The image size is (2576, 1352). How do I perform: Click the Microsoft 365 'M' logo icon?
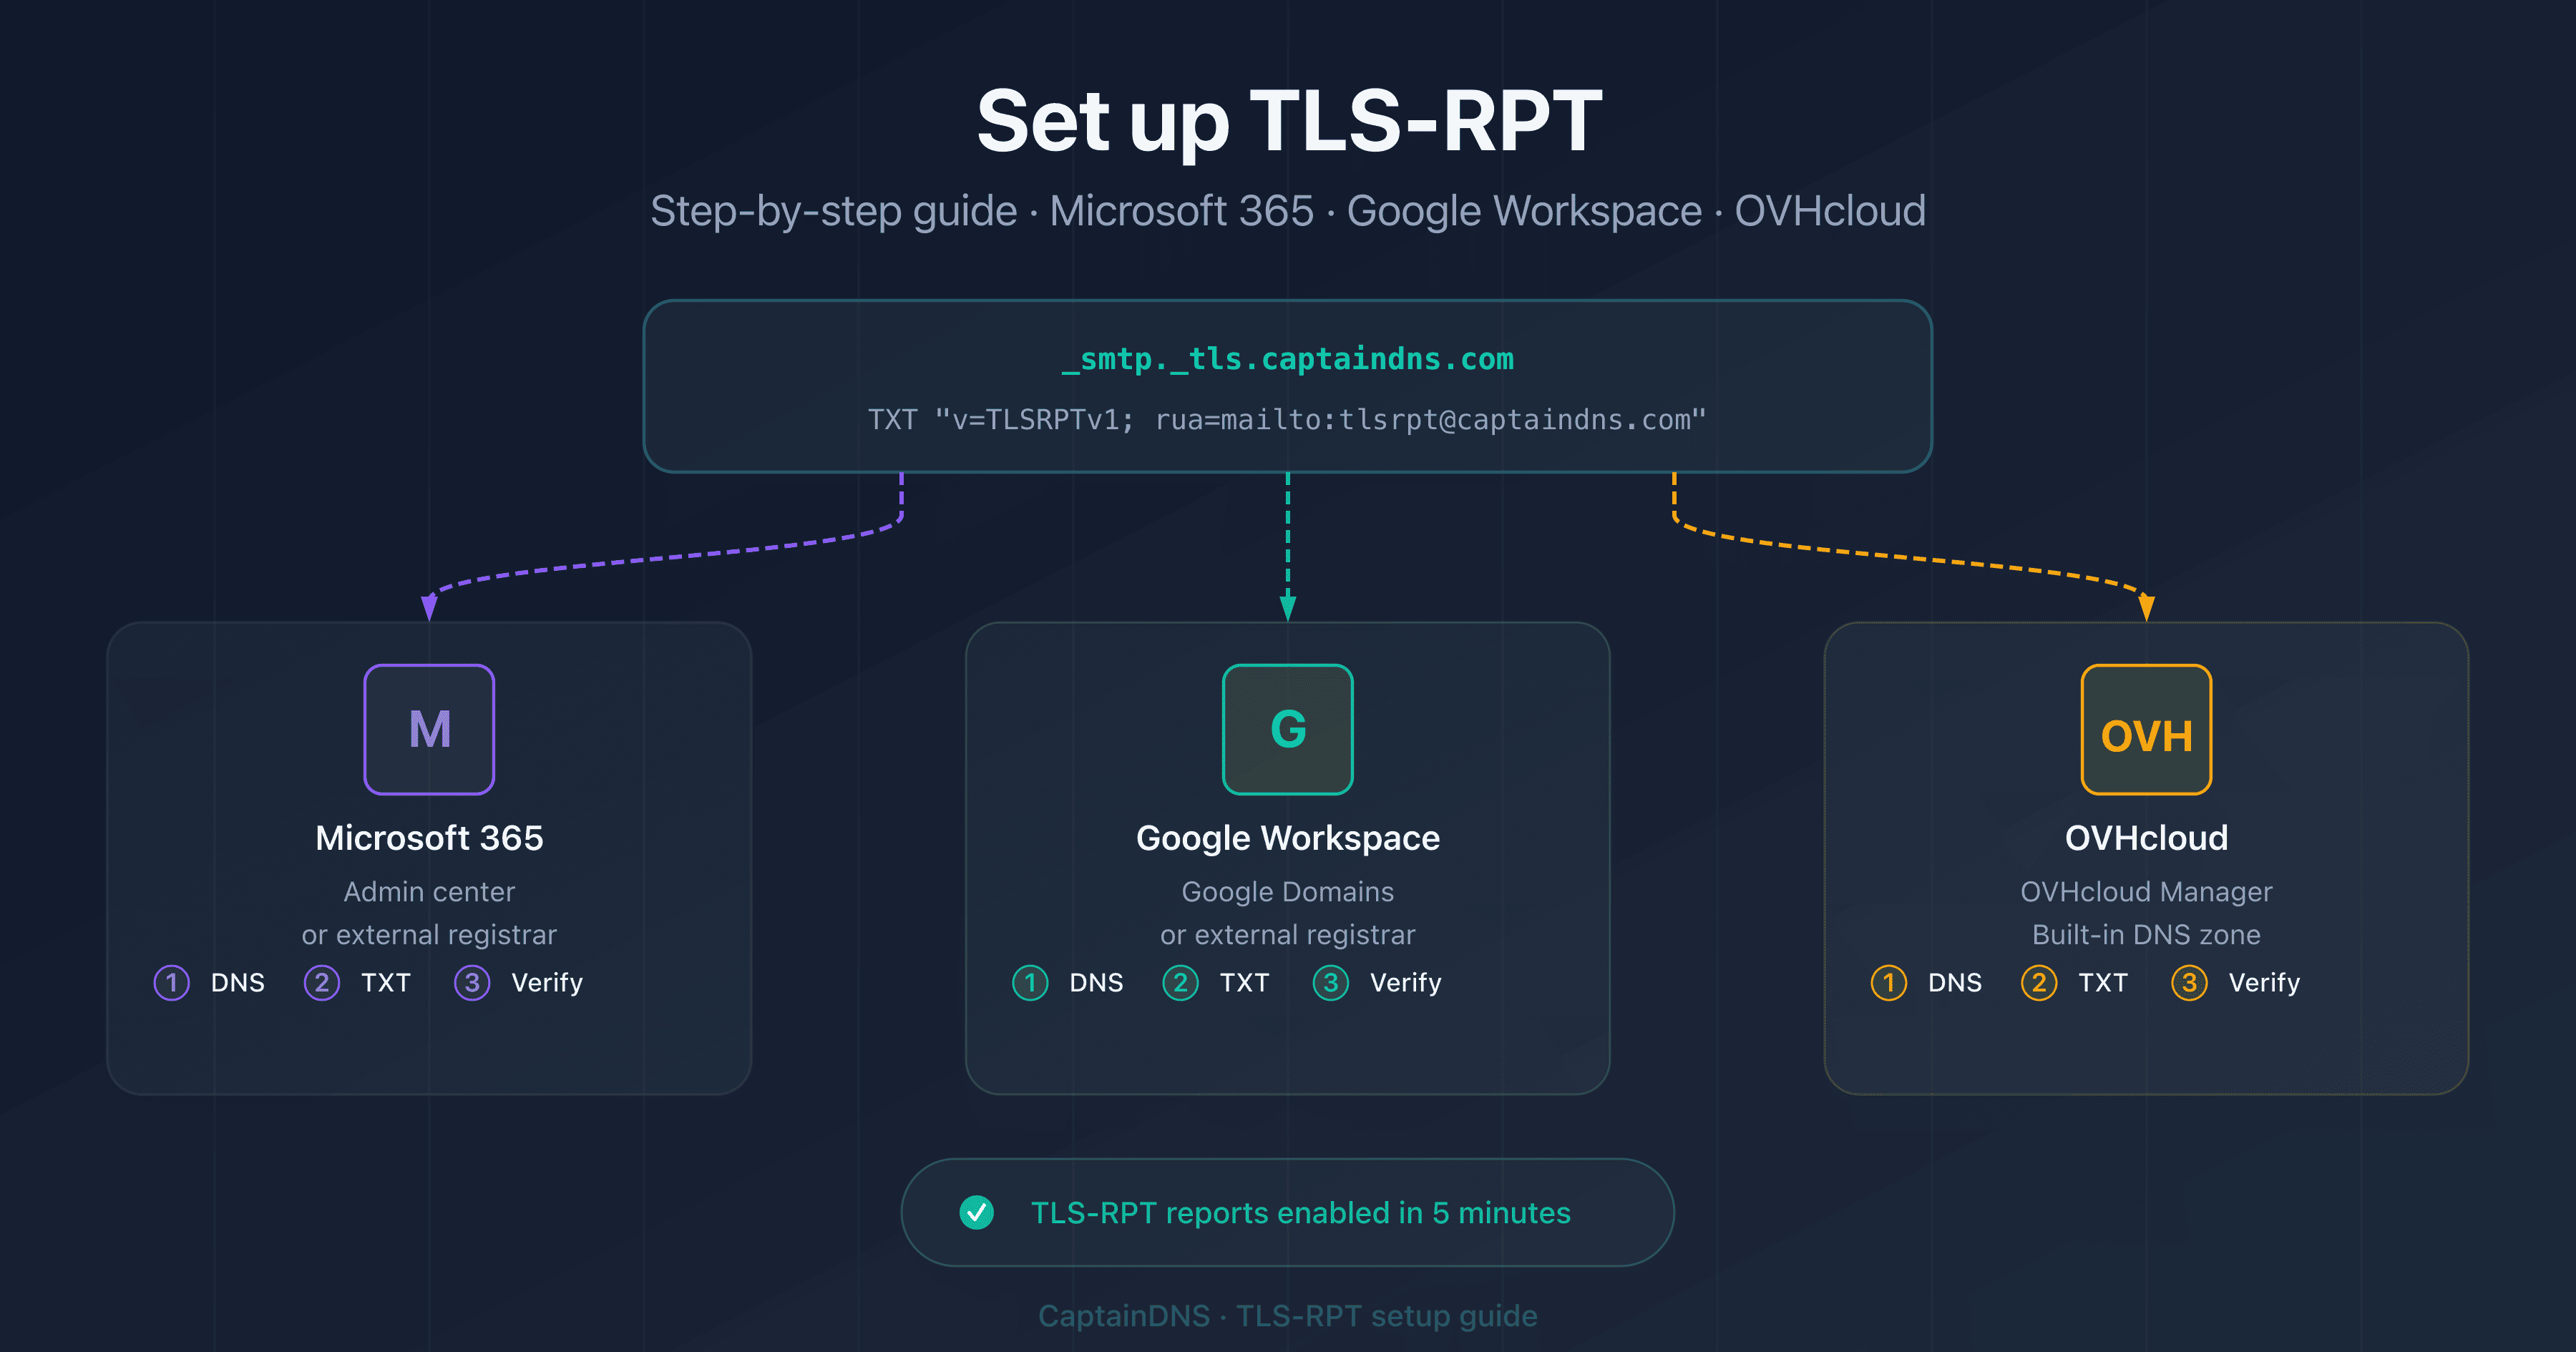(429, 729)
